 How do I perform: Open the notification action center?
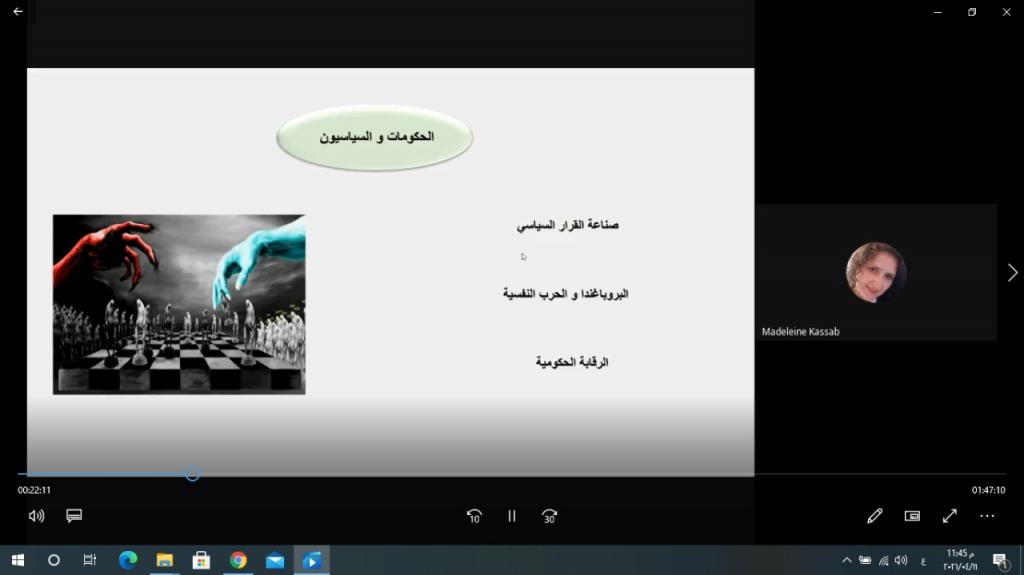click(999, 560)
